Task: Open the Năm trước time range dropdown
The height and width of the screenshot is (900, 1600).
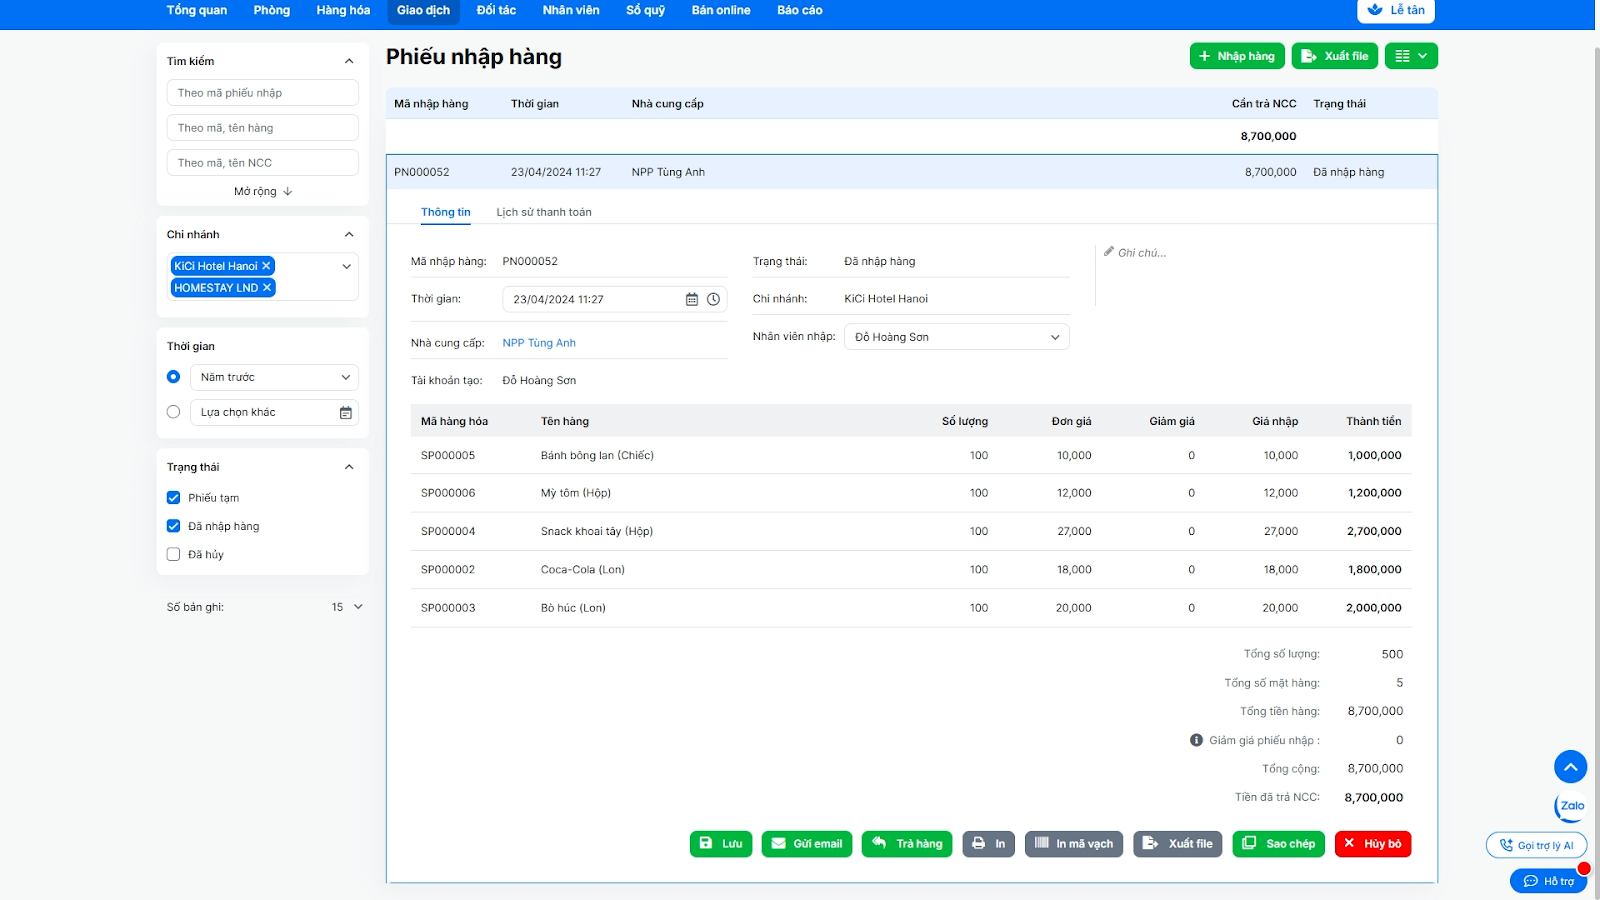Action: click(274, 377)
